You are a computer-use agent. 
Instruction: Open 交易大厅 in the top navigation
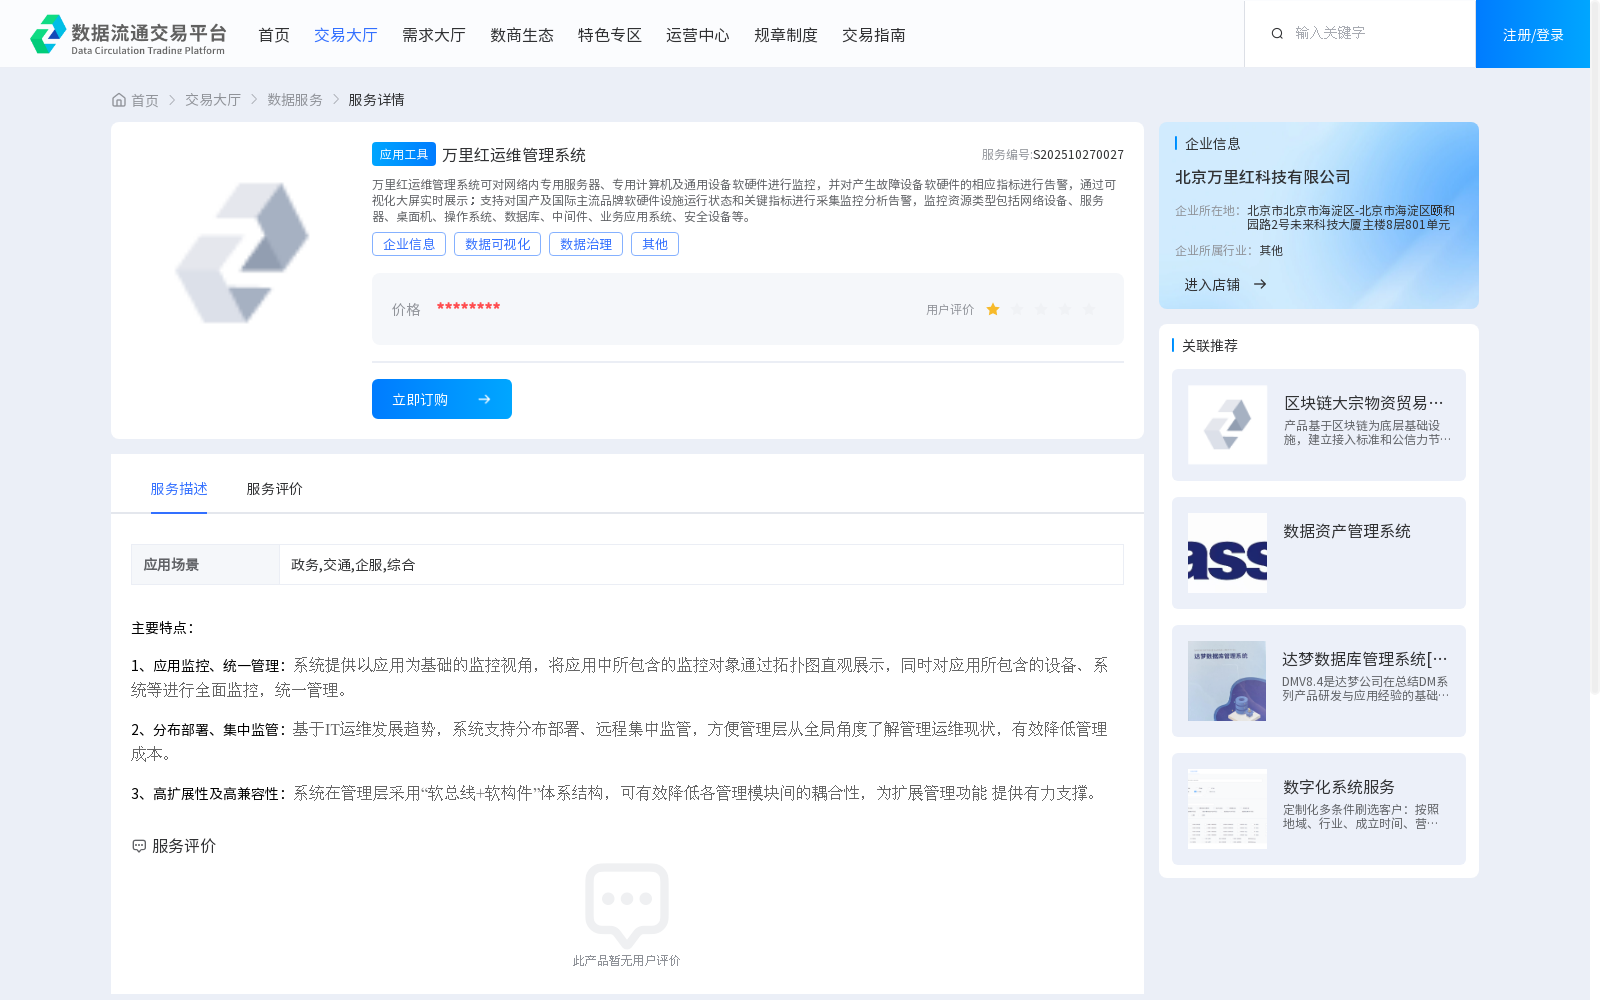click(346, 35)
